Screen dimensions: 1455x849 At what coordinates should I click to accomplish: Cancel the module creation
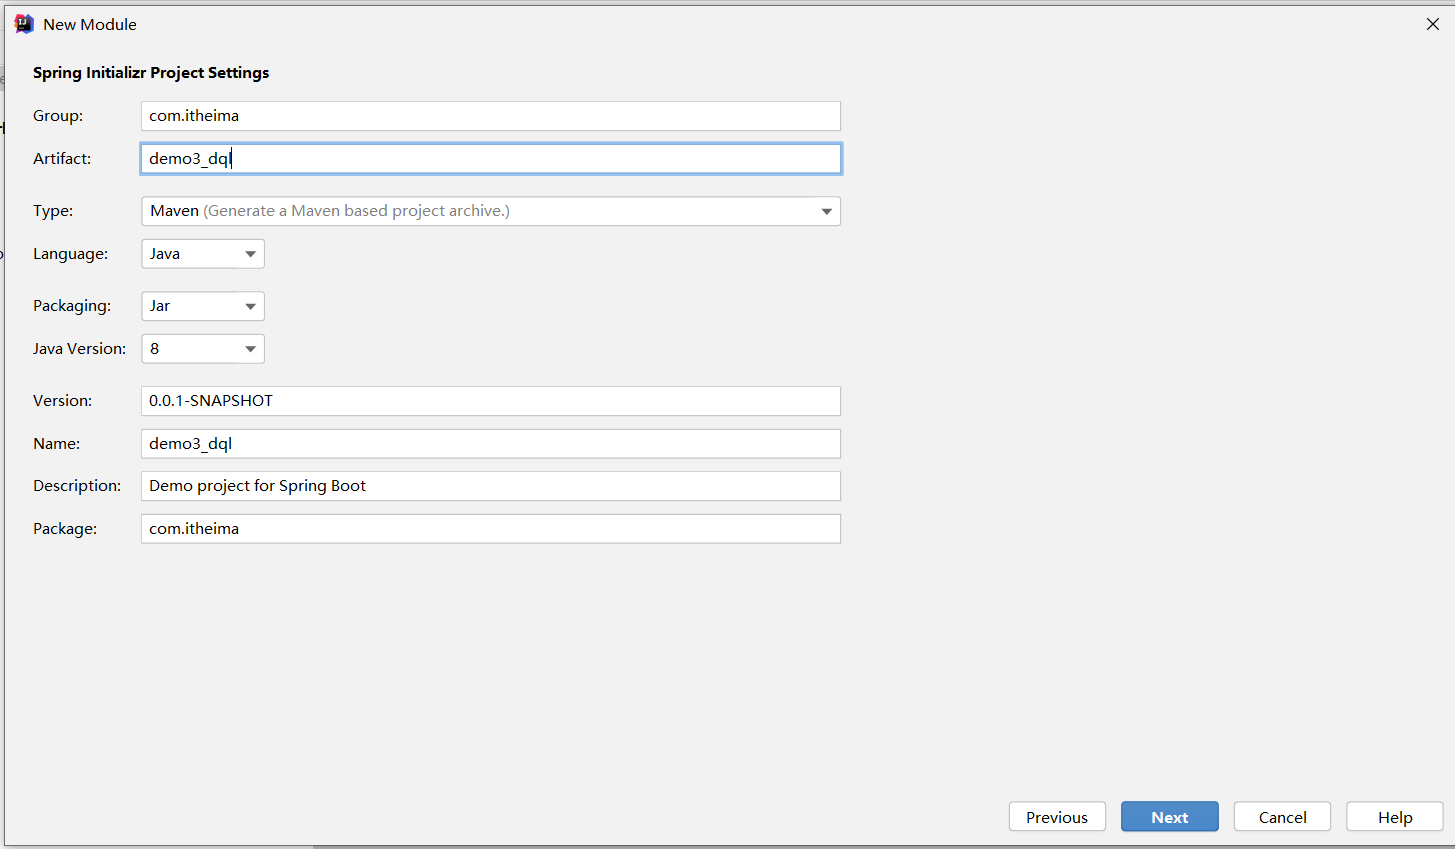point(1282,817)
